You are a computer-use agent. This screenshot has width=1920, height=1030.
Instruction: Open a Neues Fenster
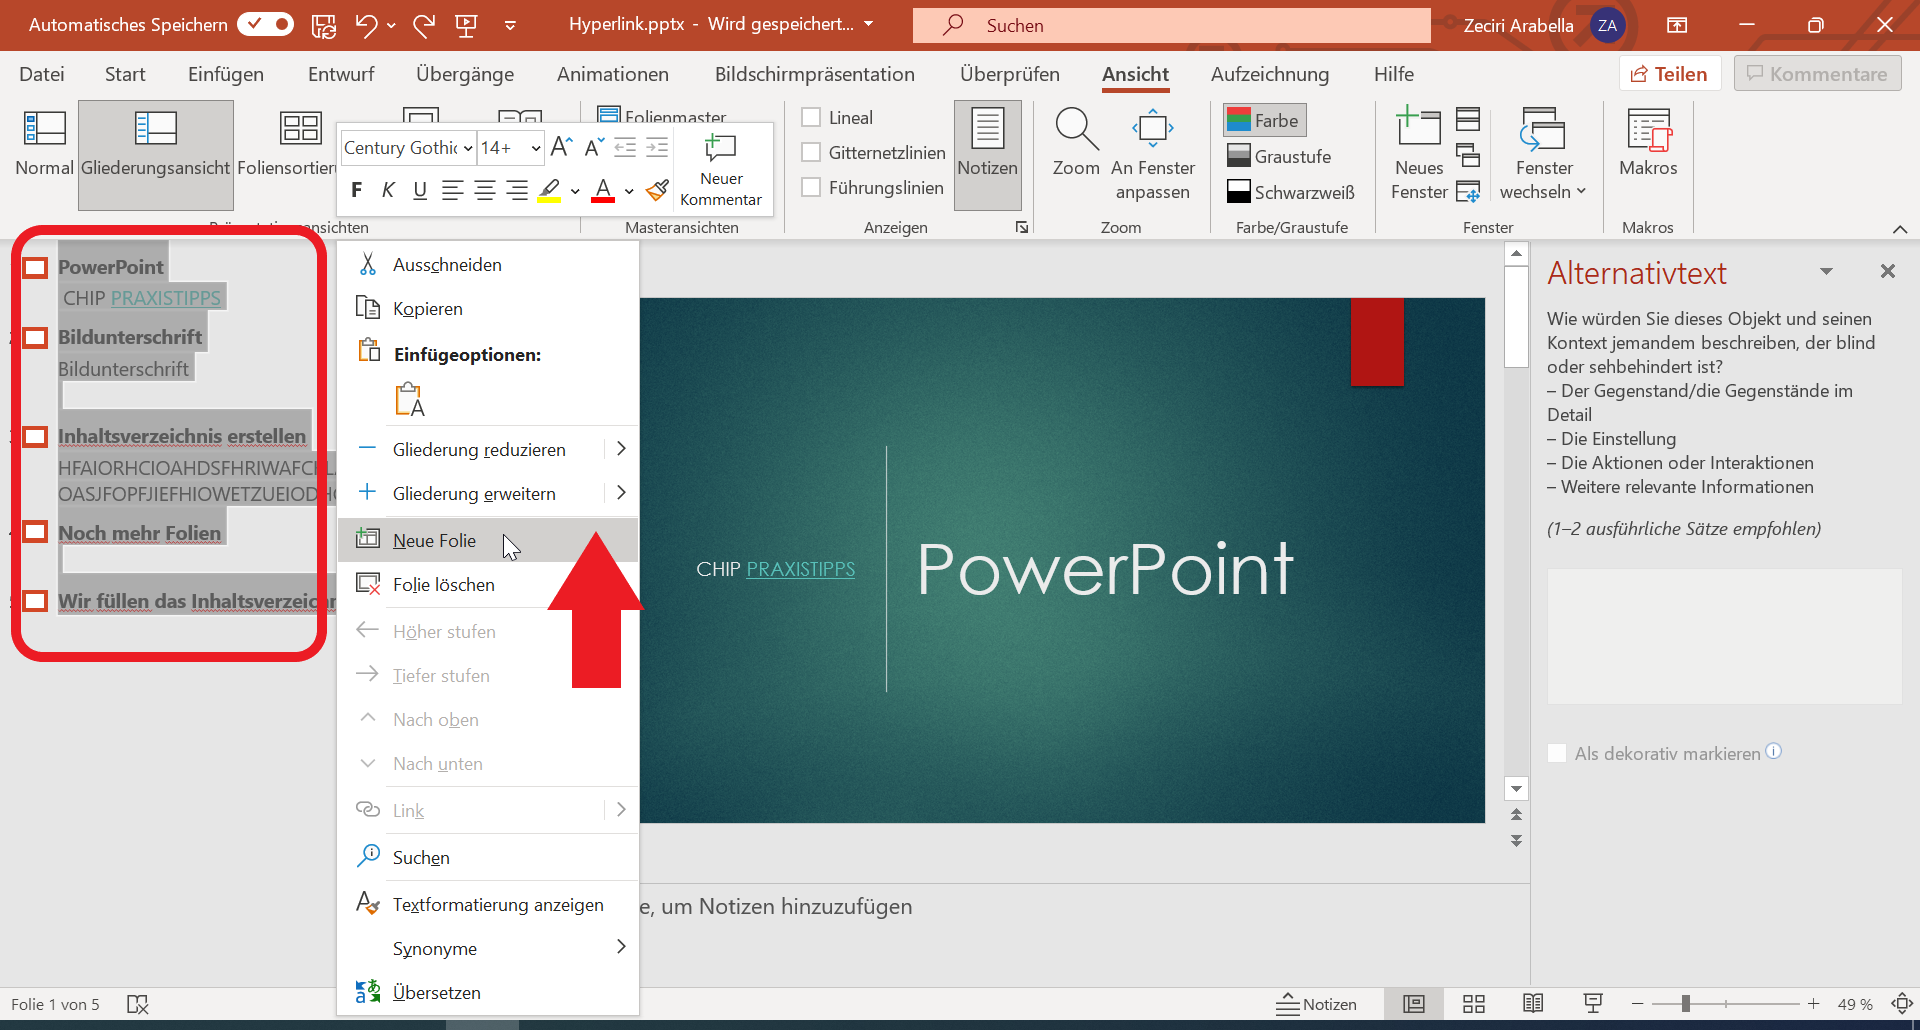pos(1418,155)
